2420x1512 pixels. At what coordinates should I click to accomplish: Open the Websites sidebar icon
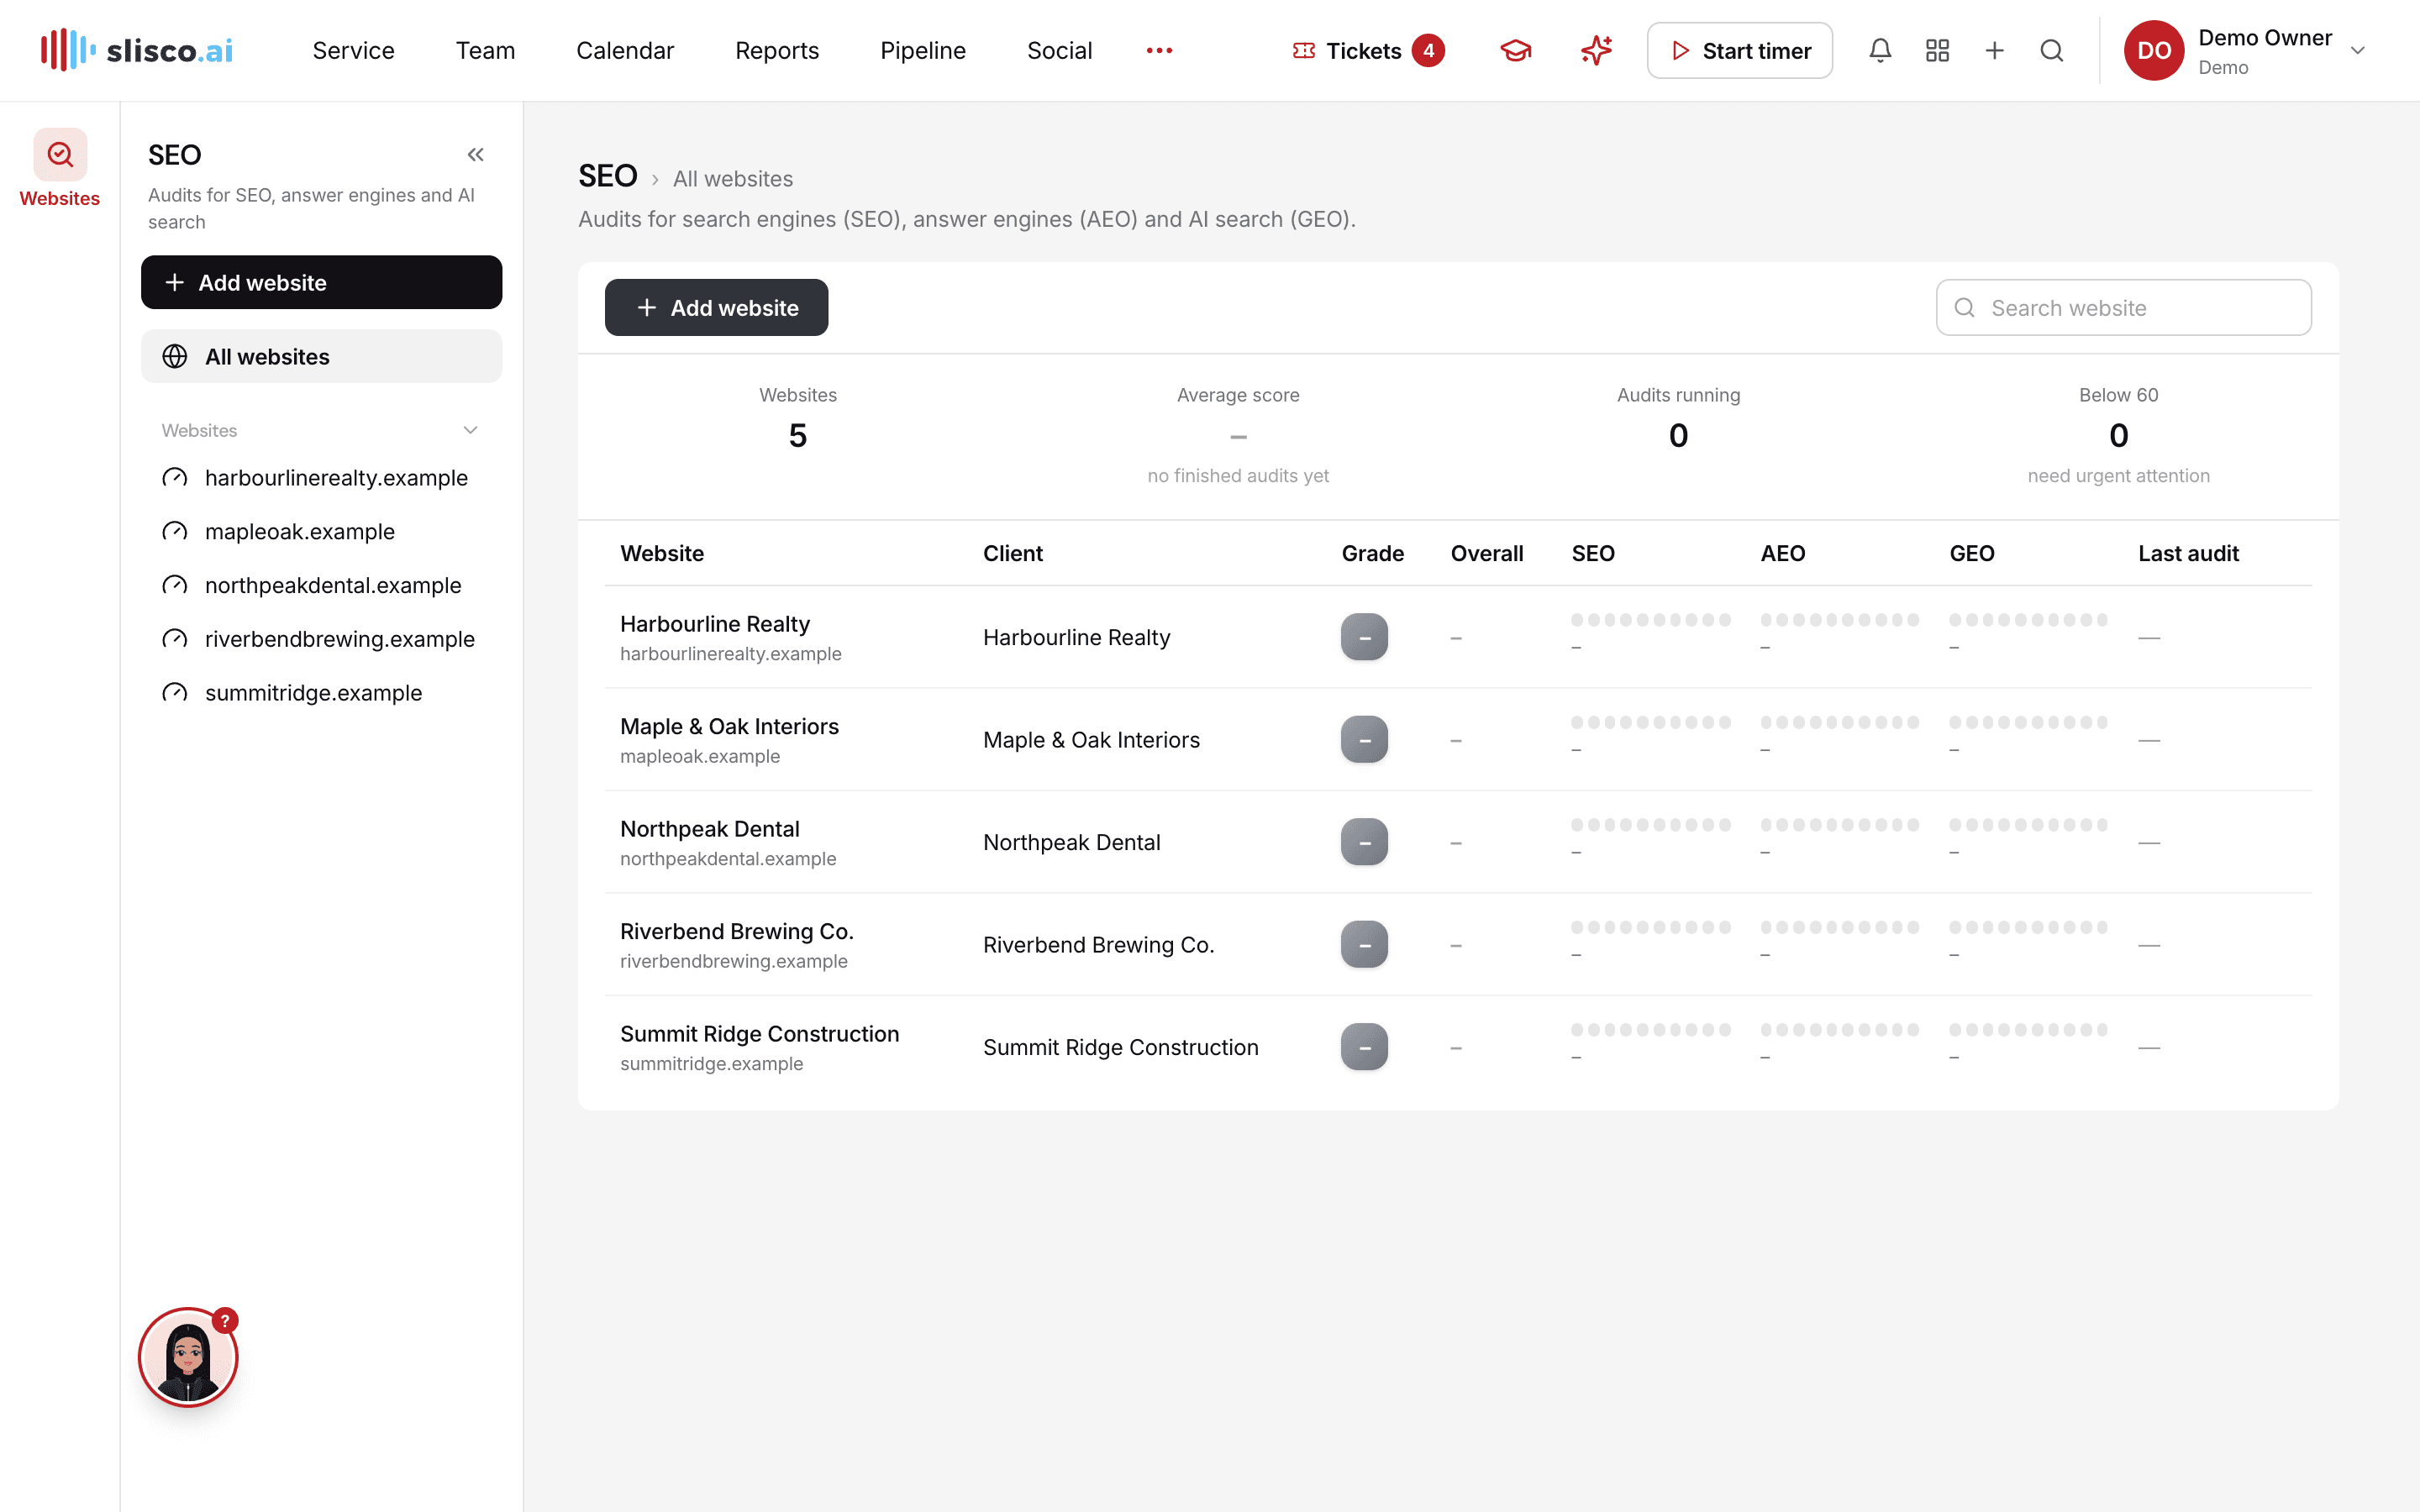pyautogui.click(x=60, y=168)
